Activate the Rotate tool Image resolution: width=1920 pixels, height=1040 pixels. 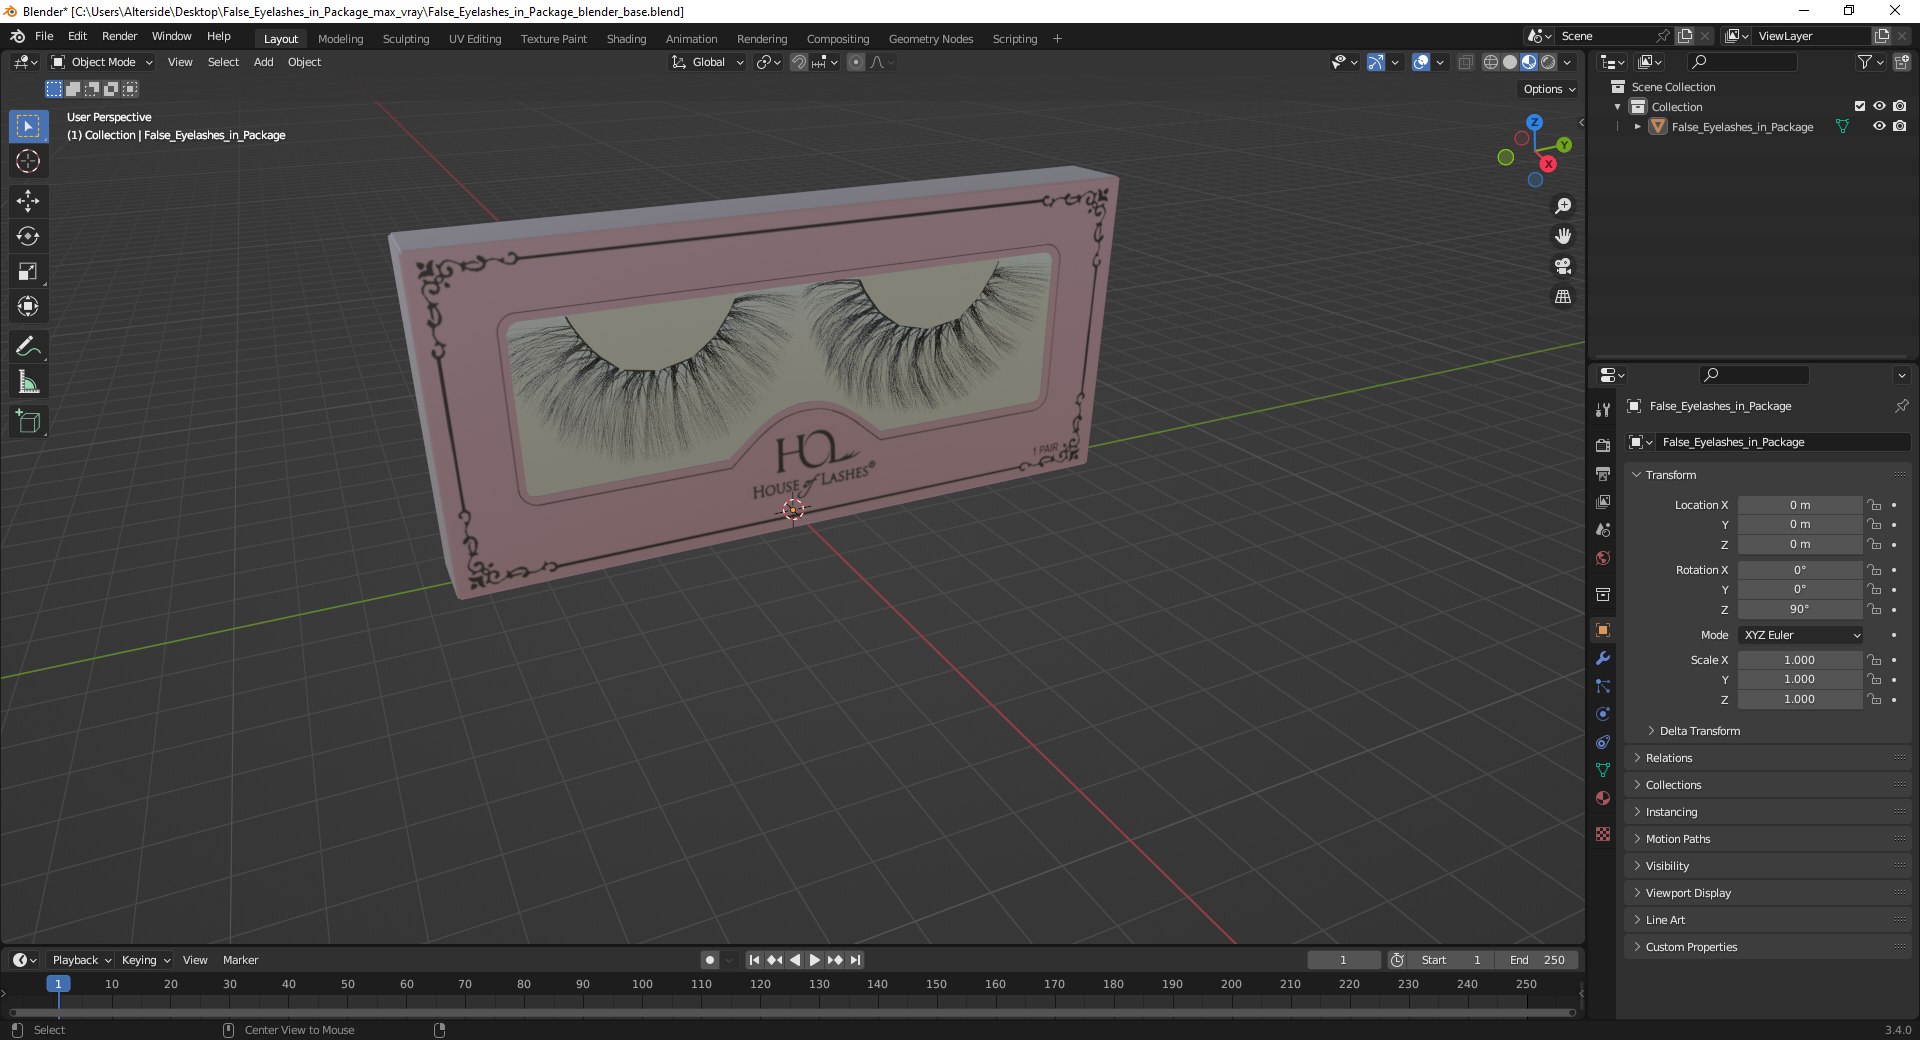pos(28,236)
